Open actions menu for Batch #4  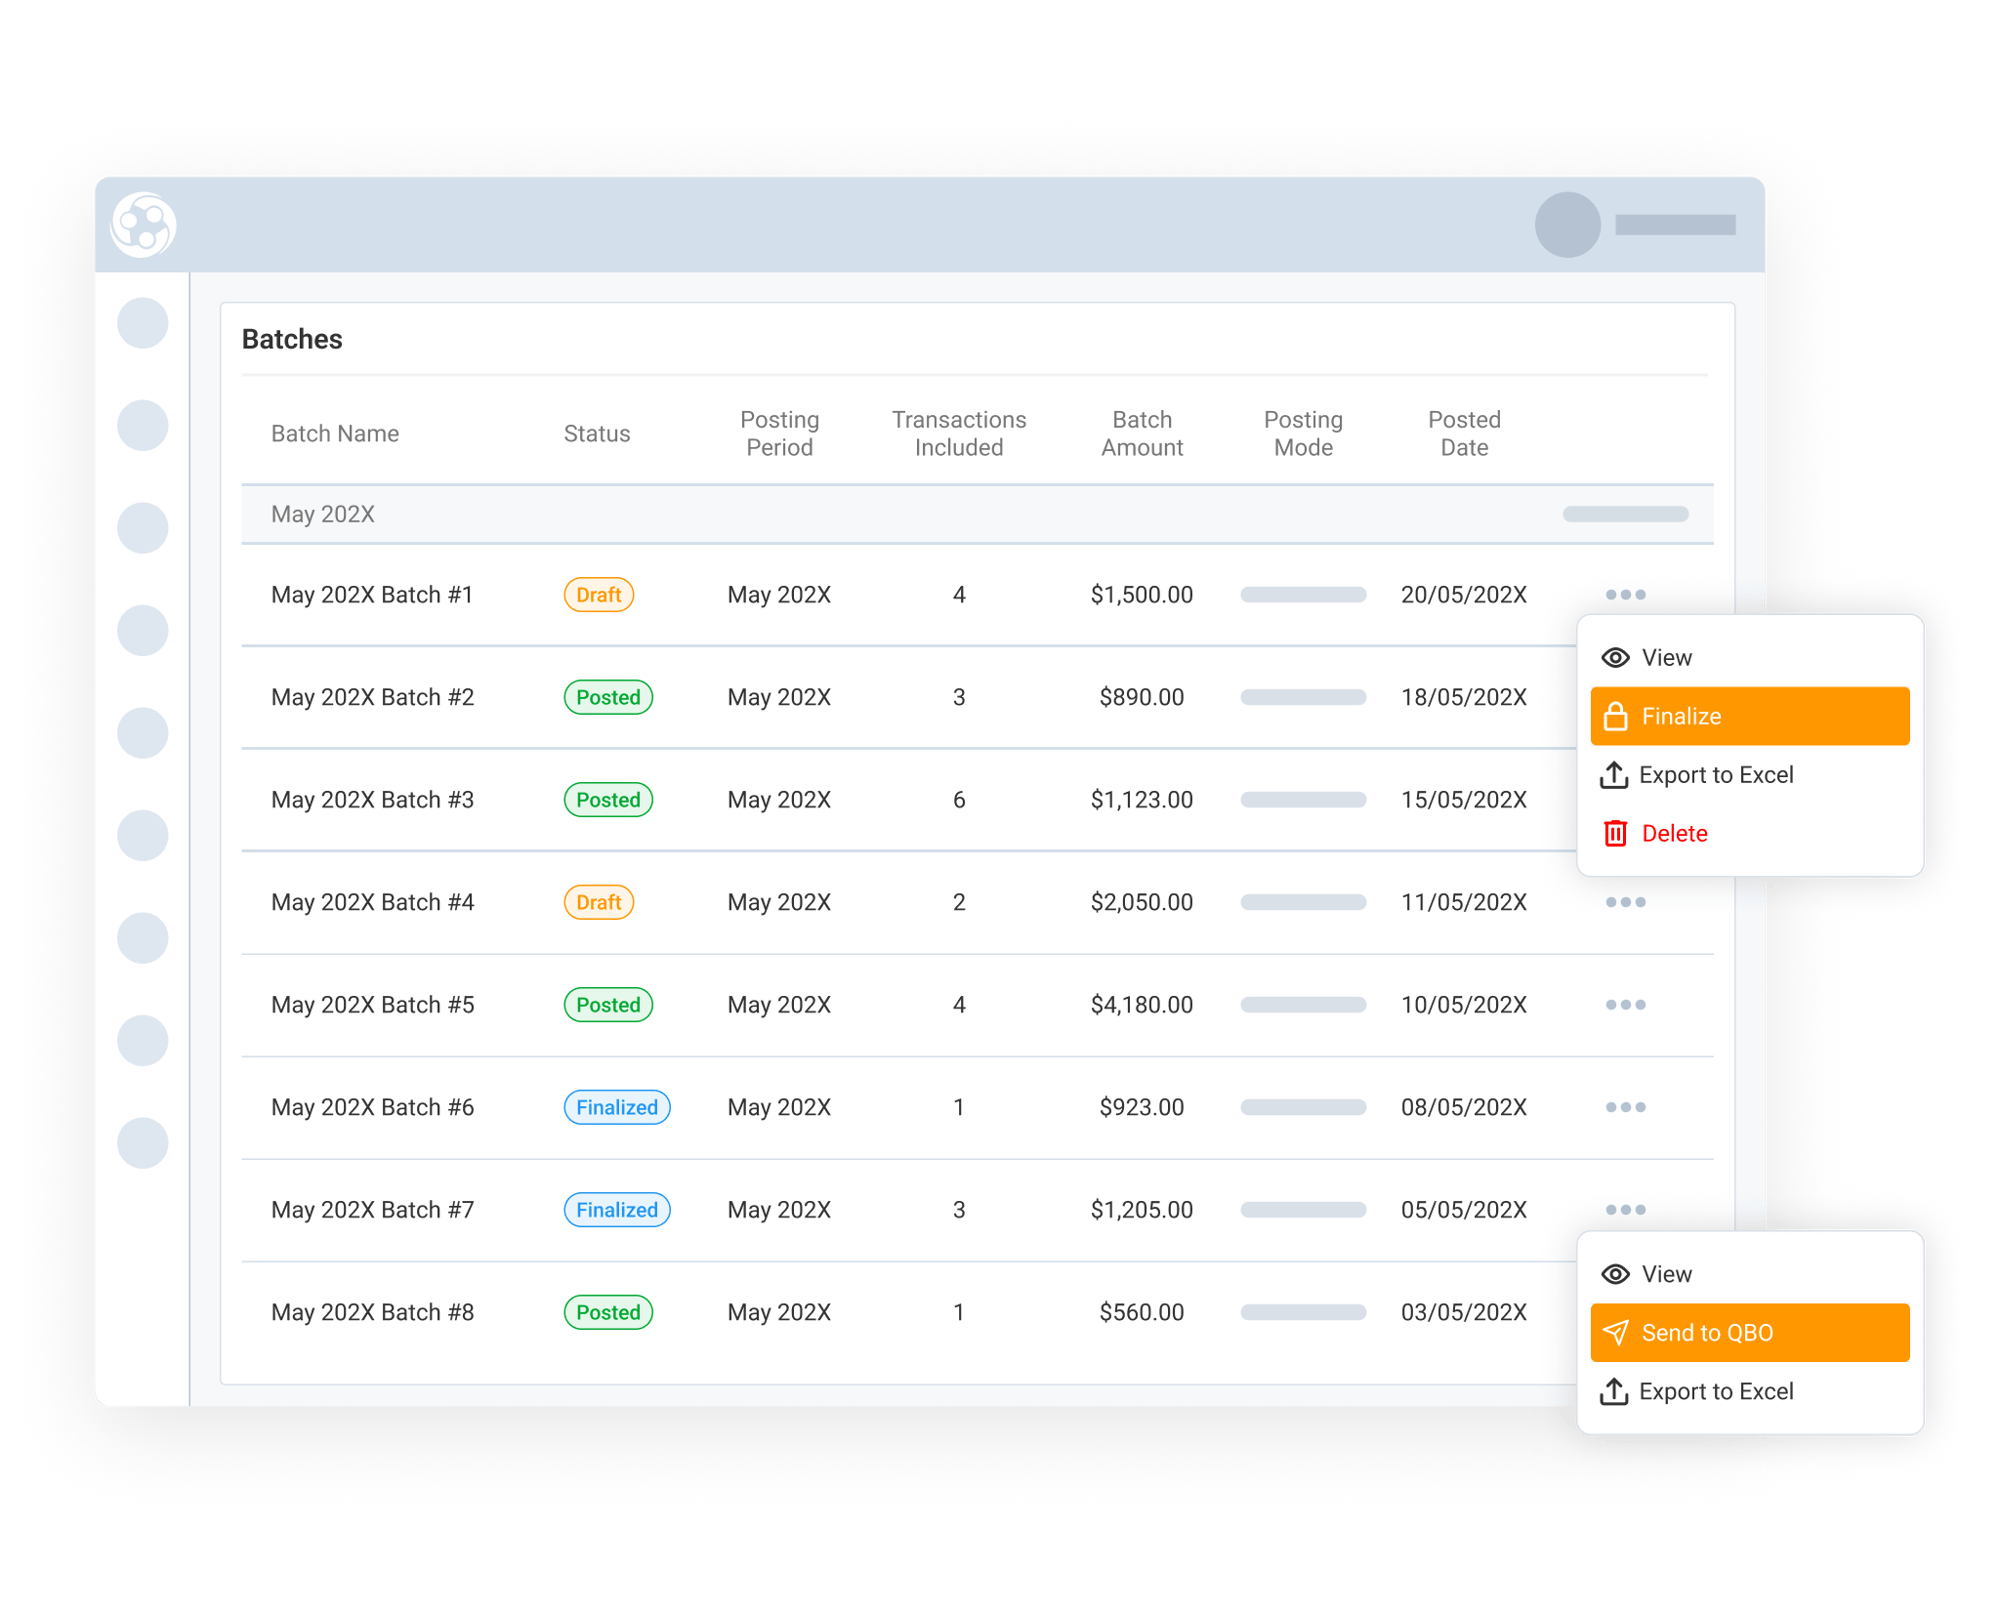click(1625, 902)
